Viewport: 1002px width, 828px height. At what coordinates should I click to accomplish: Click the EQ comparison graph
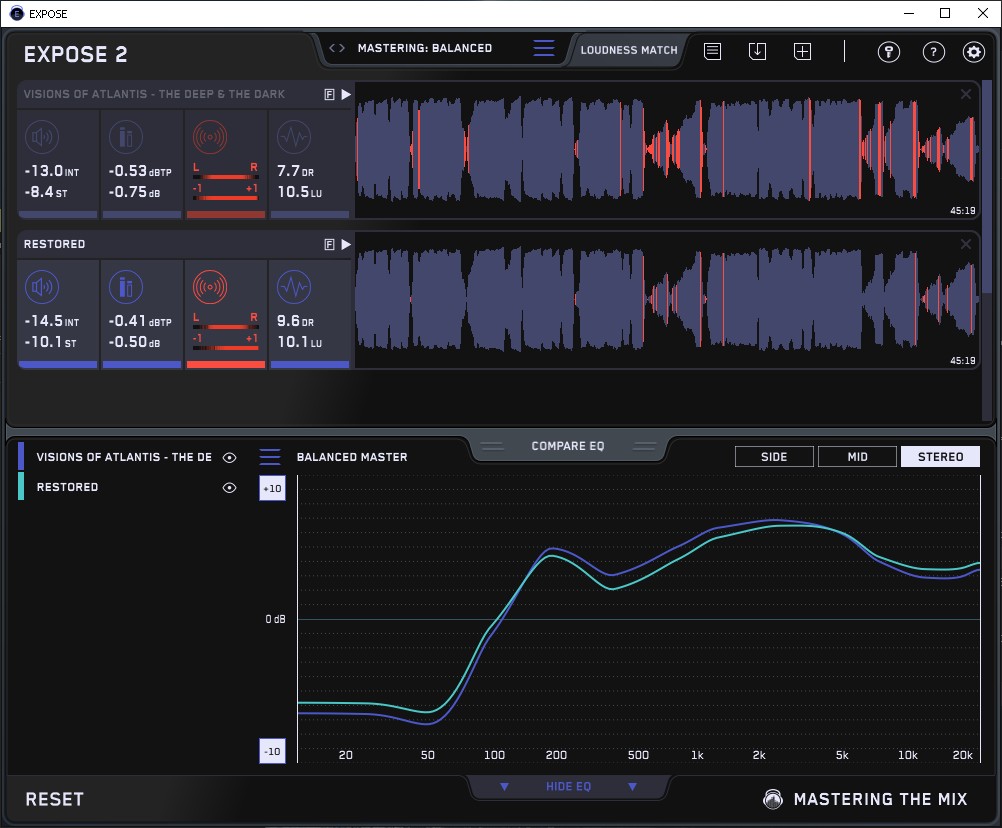(x=638, y=618)
